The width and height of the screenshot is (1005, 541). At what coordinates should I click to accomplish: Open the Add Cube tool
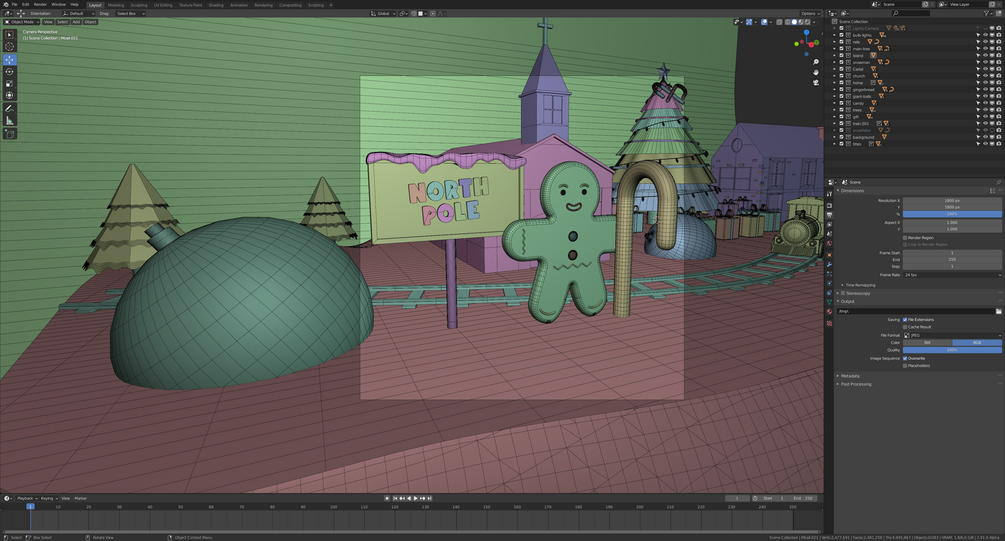point(10,133)
